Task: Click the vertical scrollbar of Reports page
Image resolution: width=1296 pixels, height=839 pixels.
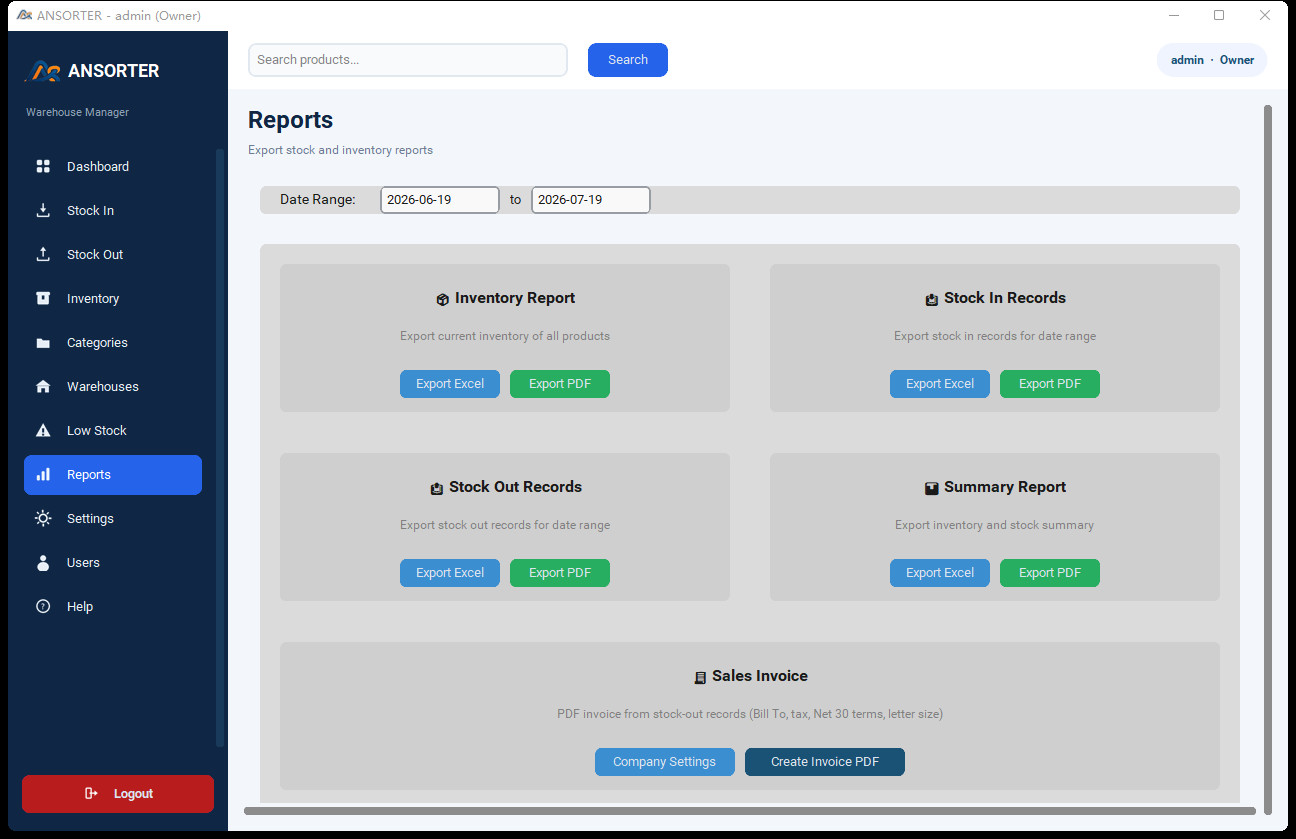Action: point(1269,460)
